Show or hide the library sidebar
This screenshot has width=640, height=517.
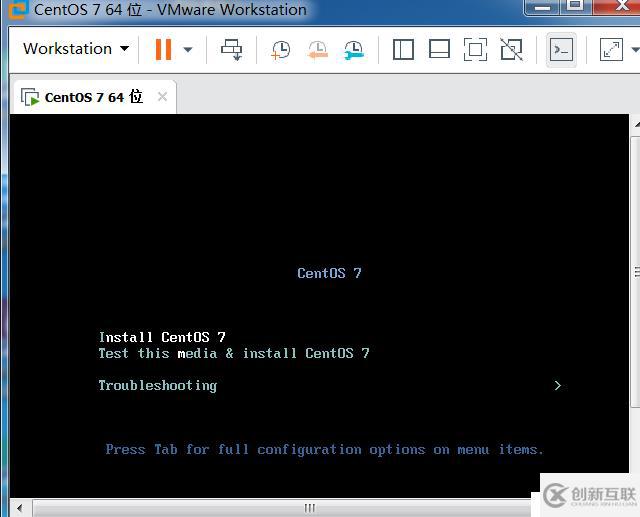pyautogui.click(x=403, y=50)
